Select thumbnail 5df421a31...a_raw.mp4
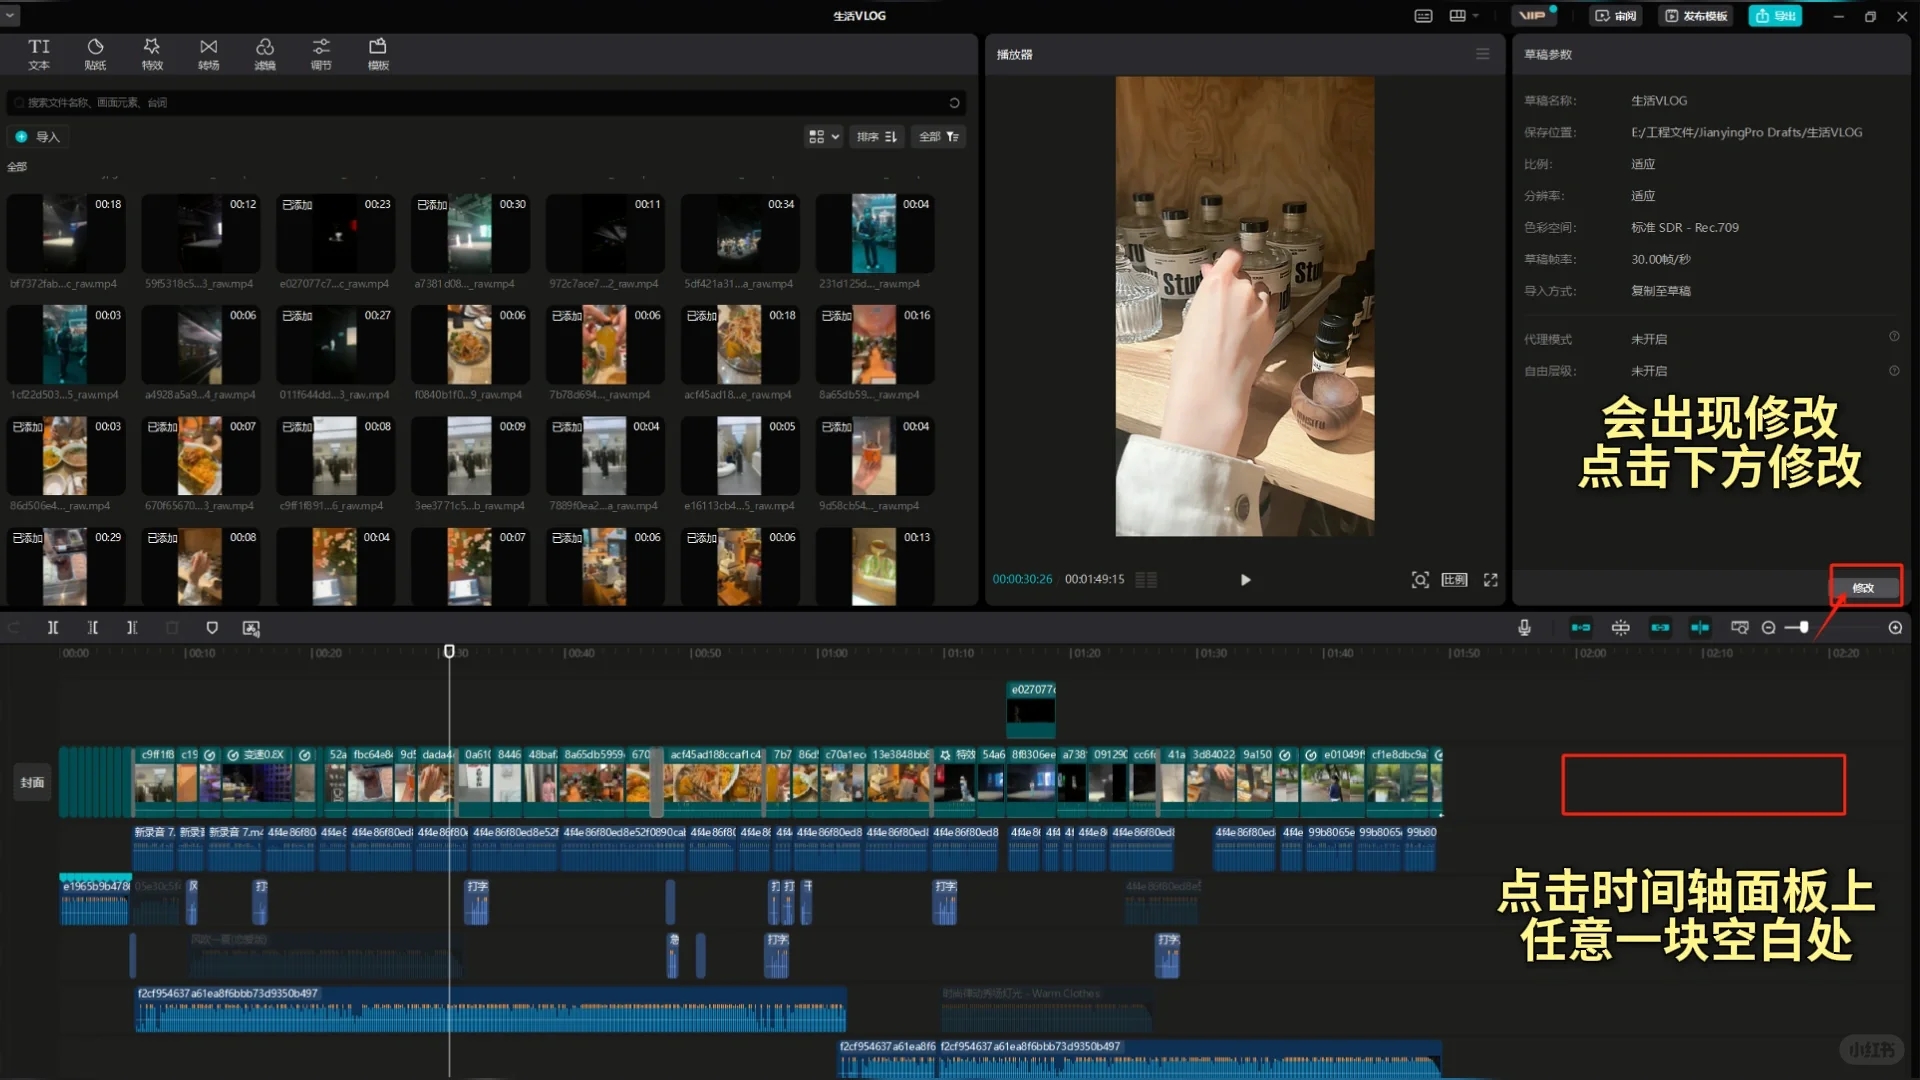The width and height of the screenshot is (1920, 1080). 740,233
